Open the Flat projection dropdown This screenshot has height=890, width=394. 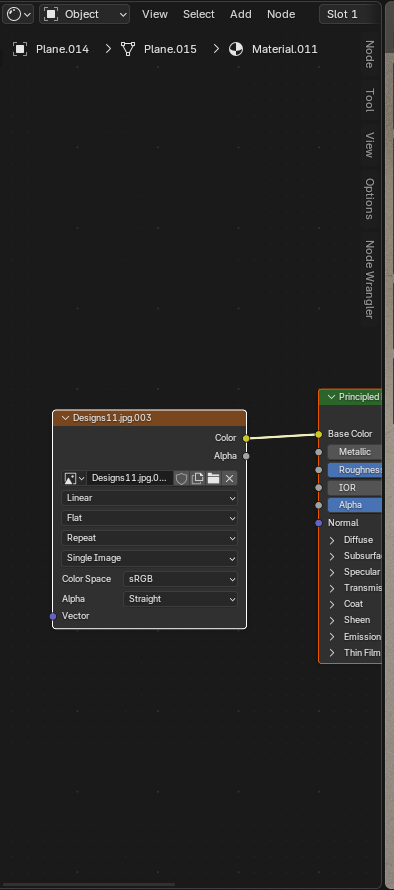click(149, 518)
